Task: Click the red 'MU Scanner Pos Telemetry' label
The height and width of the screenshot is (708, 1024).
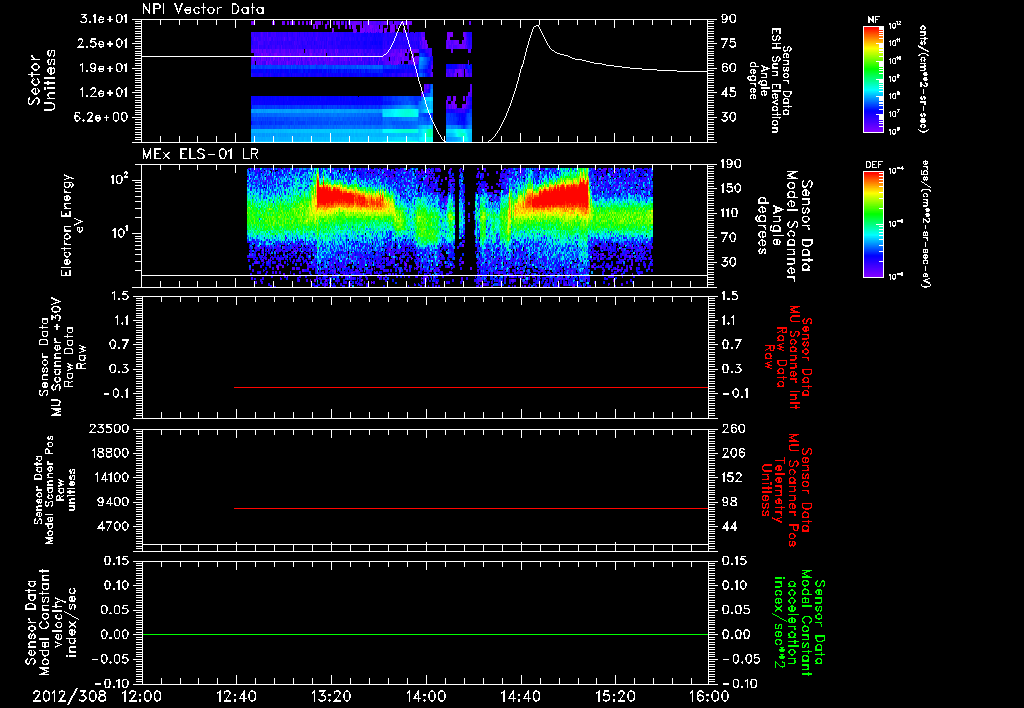Action: tap(786, 490)
